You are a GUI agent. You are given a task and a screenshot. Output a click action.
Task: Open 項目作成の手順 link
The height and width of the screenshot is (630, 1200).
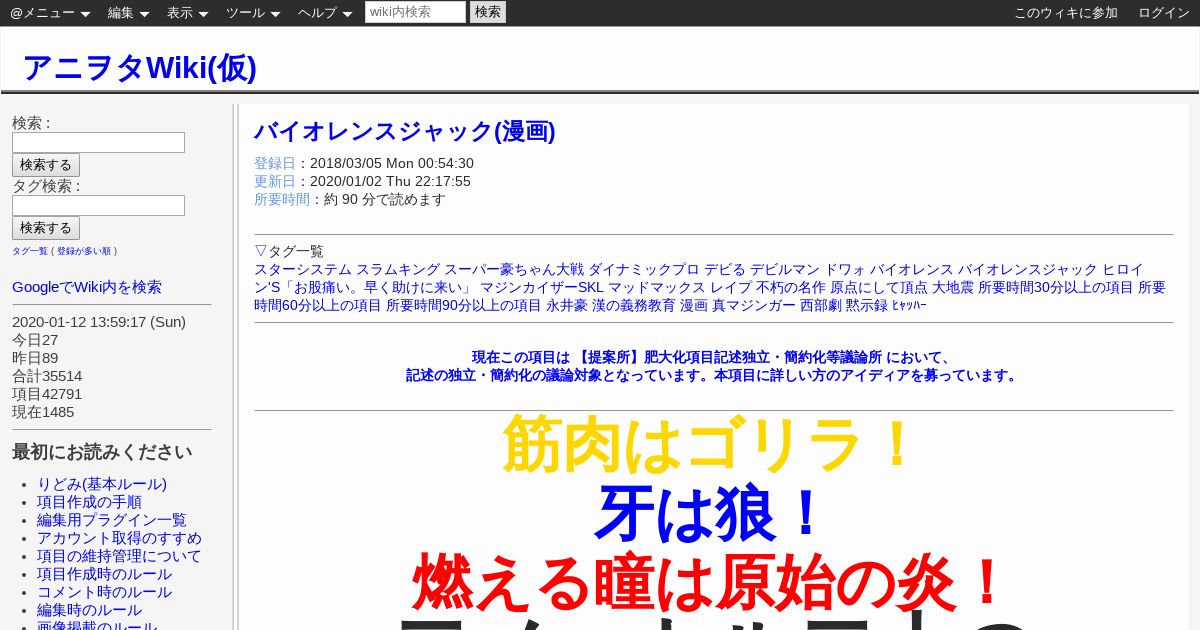pyautogui.click(x=89, y=502)
